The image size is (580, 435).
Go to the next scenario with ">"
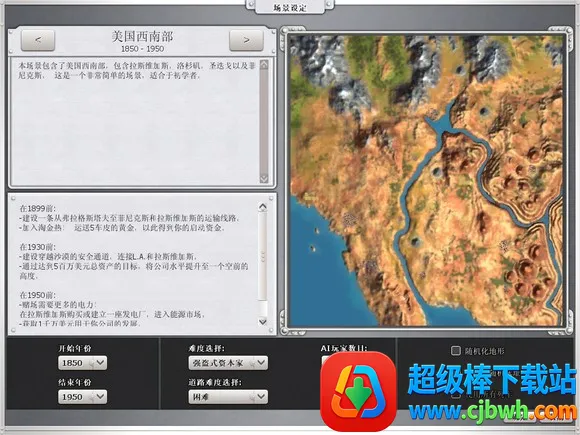246,40
